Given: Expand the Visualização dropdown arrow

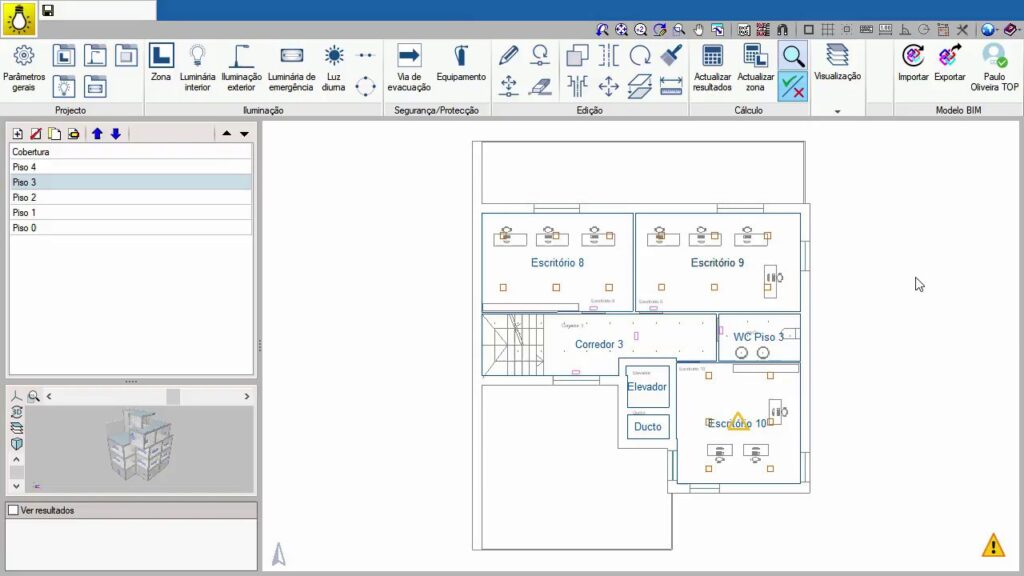Looking at the screenshot, I should 837,111.
